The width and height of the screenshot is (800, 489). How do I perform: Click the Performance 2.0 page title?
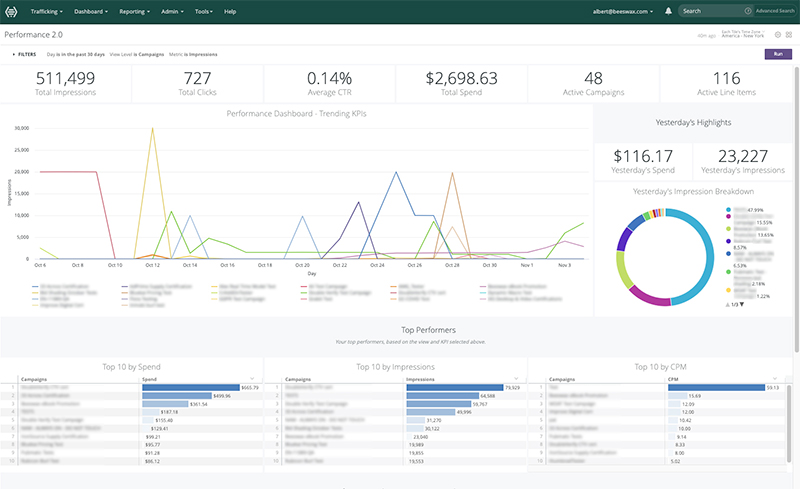[x=34, y=35]
